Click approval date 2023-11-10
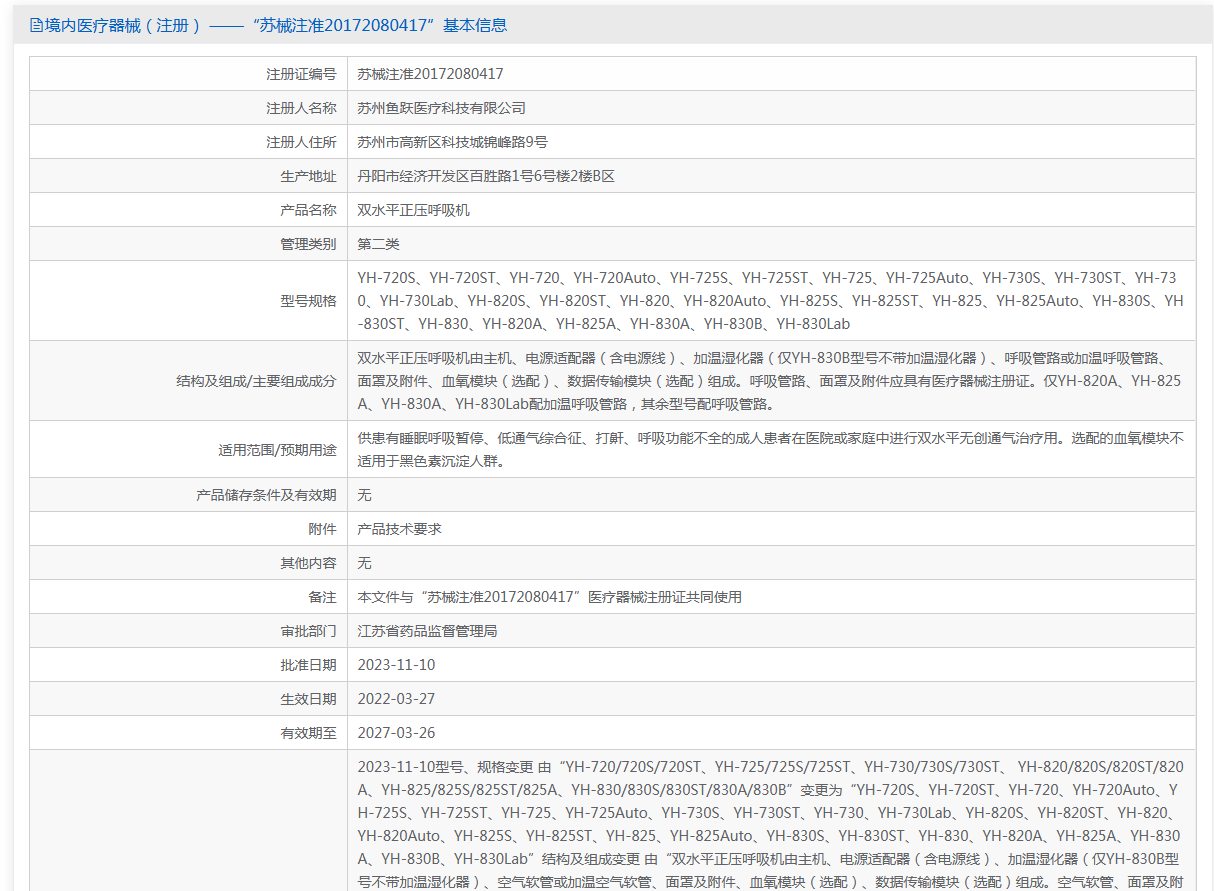The width and height of the screenshot is (1214, 891). (x=397, y=665)
